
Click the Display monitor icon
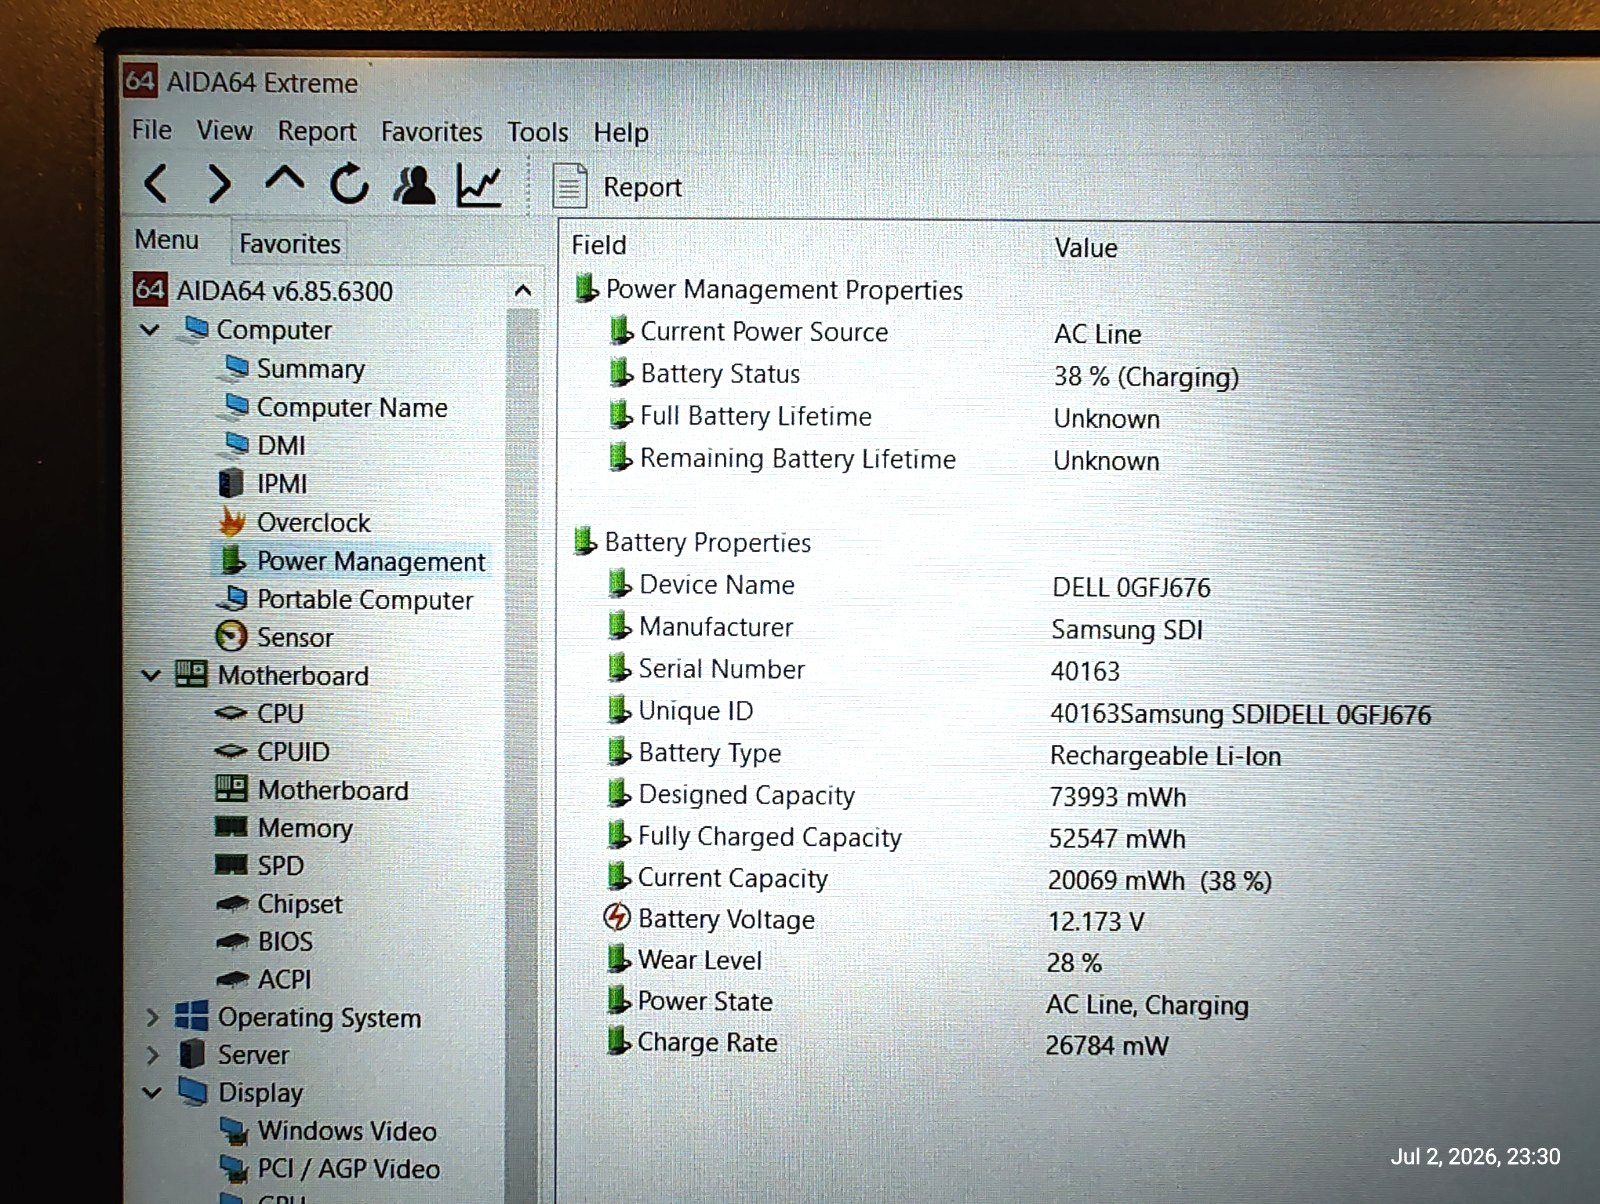(193, 1092)
